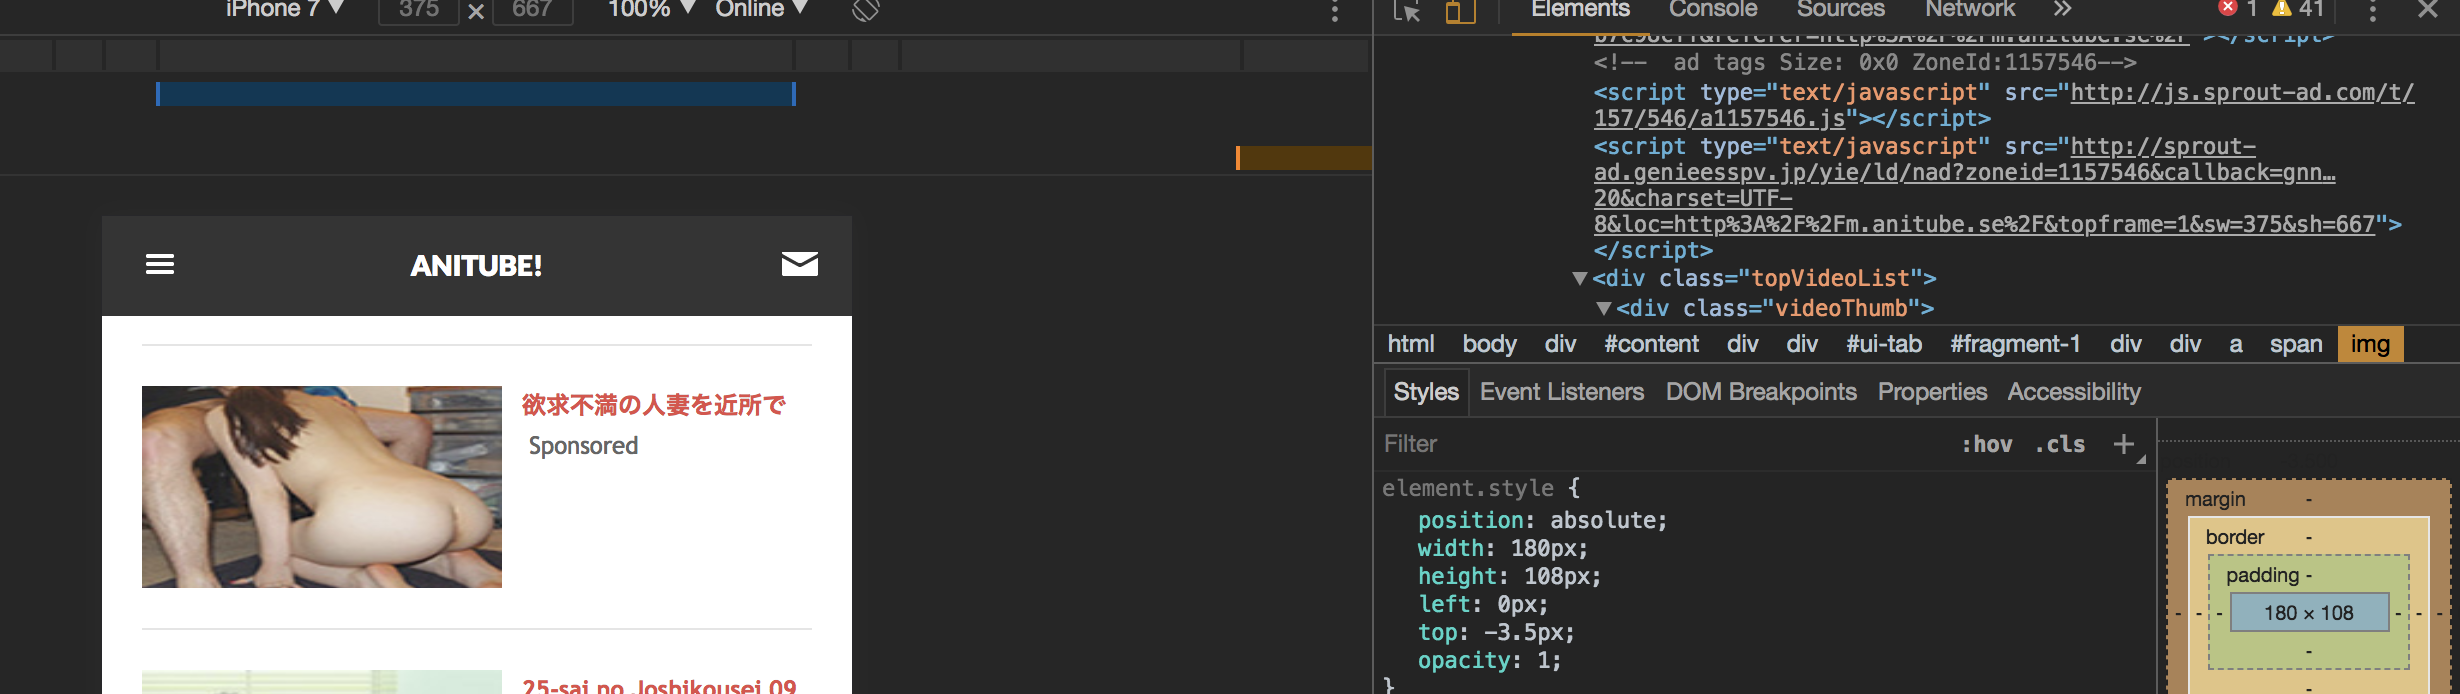Open the DevTools three-dot customize menu

coord(2372,11)
